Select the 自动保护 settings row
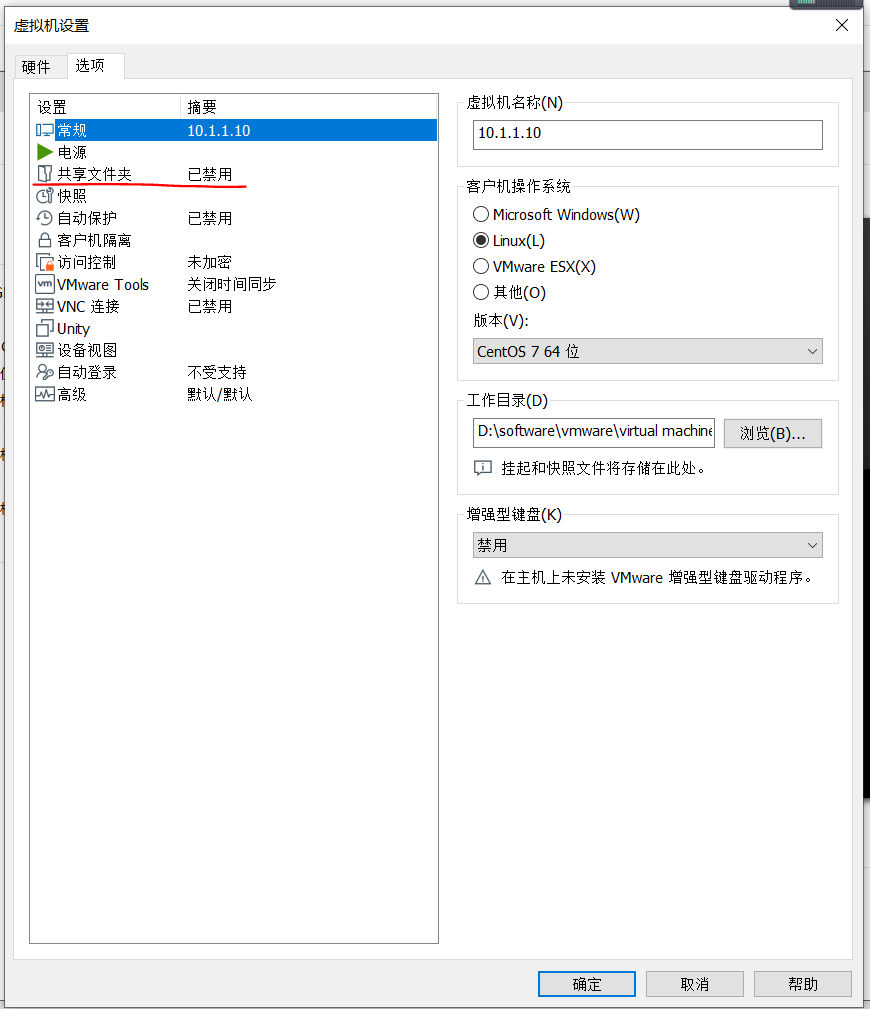Screen dimensions: 870x1009 [236, 218]
